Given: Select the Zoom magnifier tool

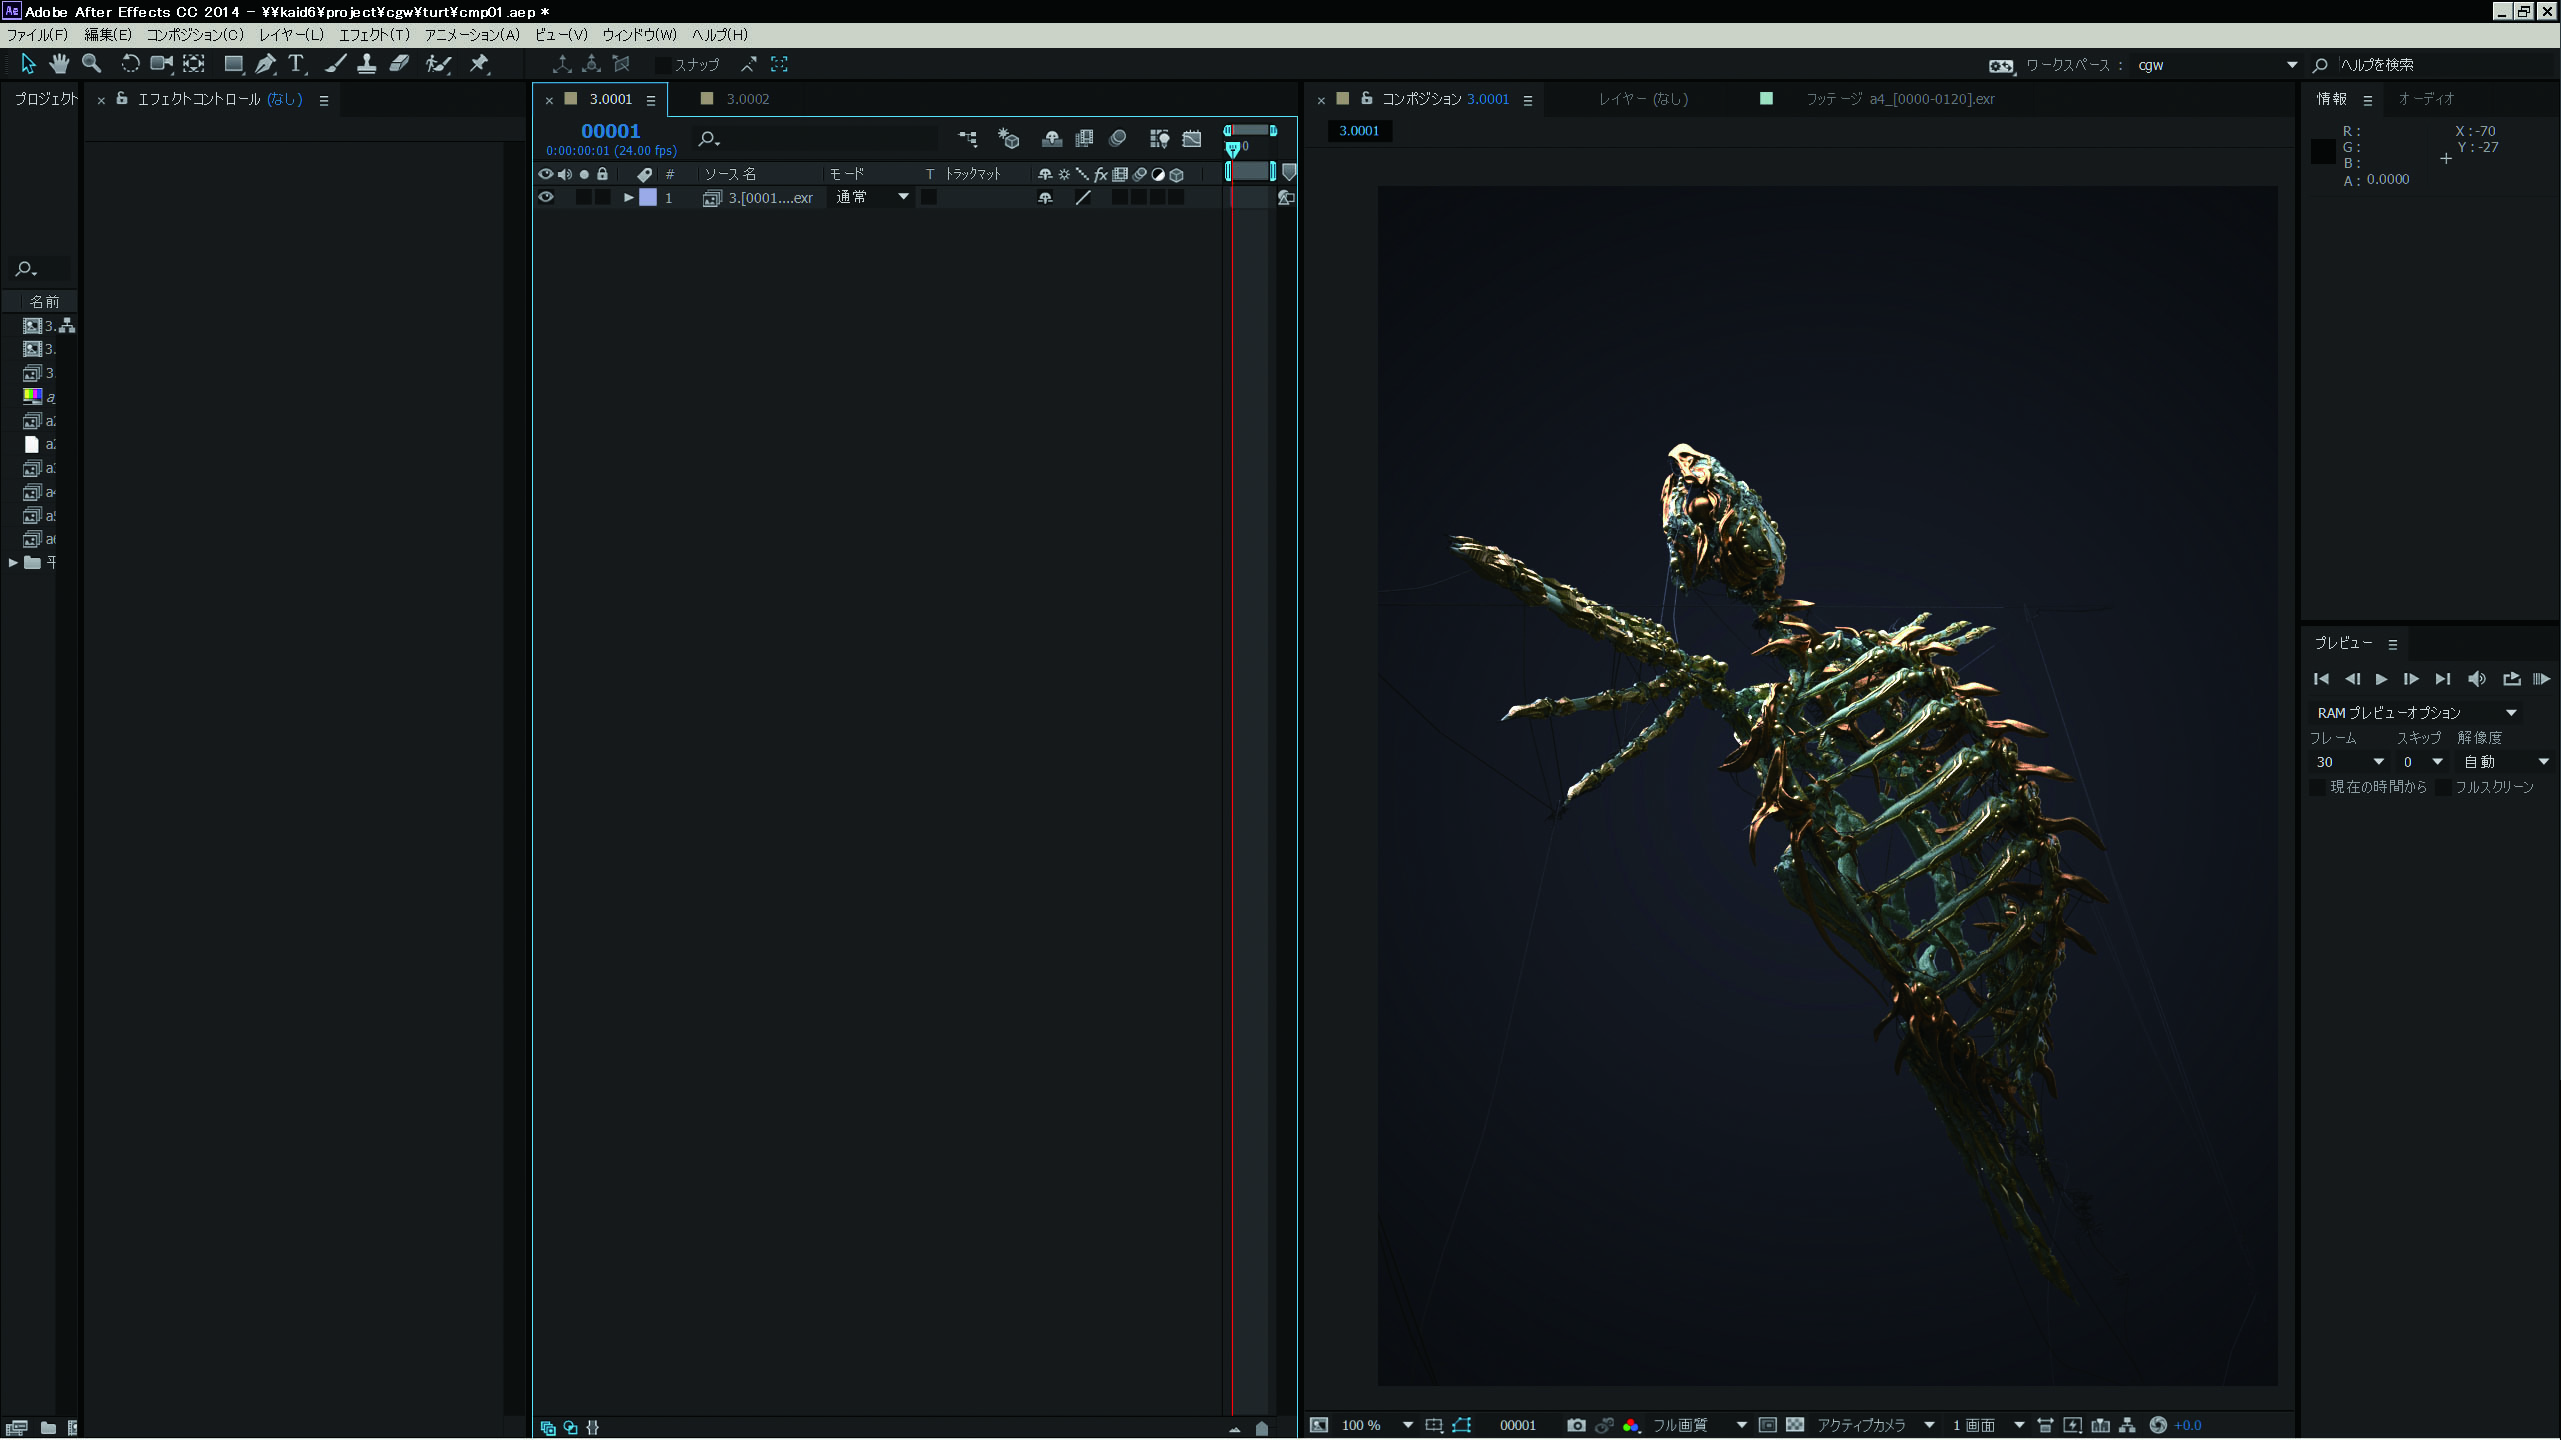Looking at the screenshot, I should click(x=91, y=64).
